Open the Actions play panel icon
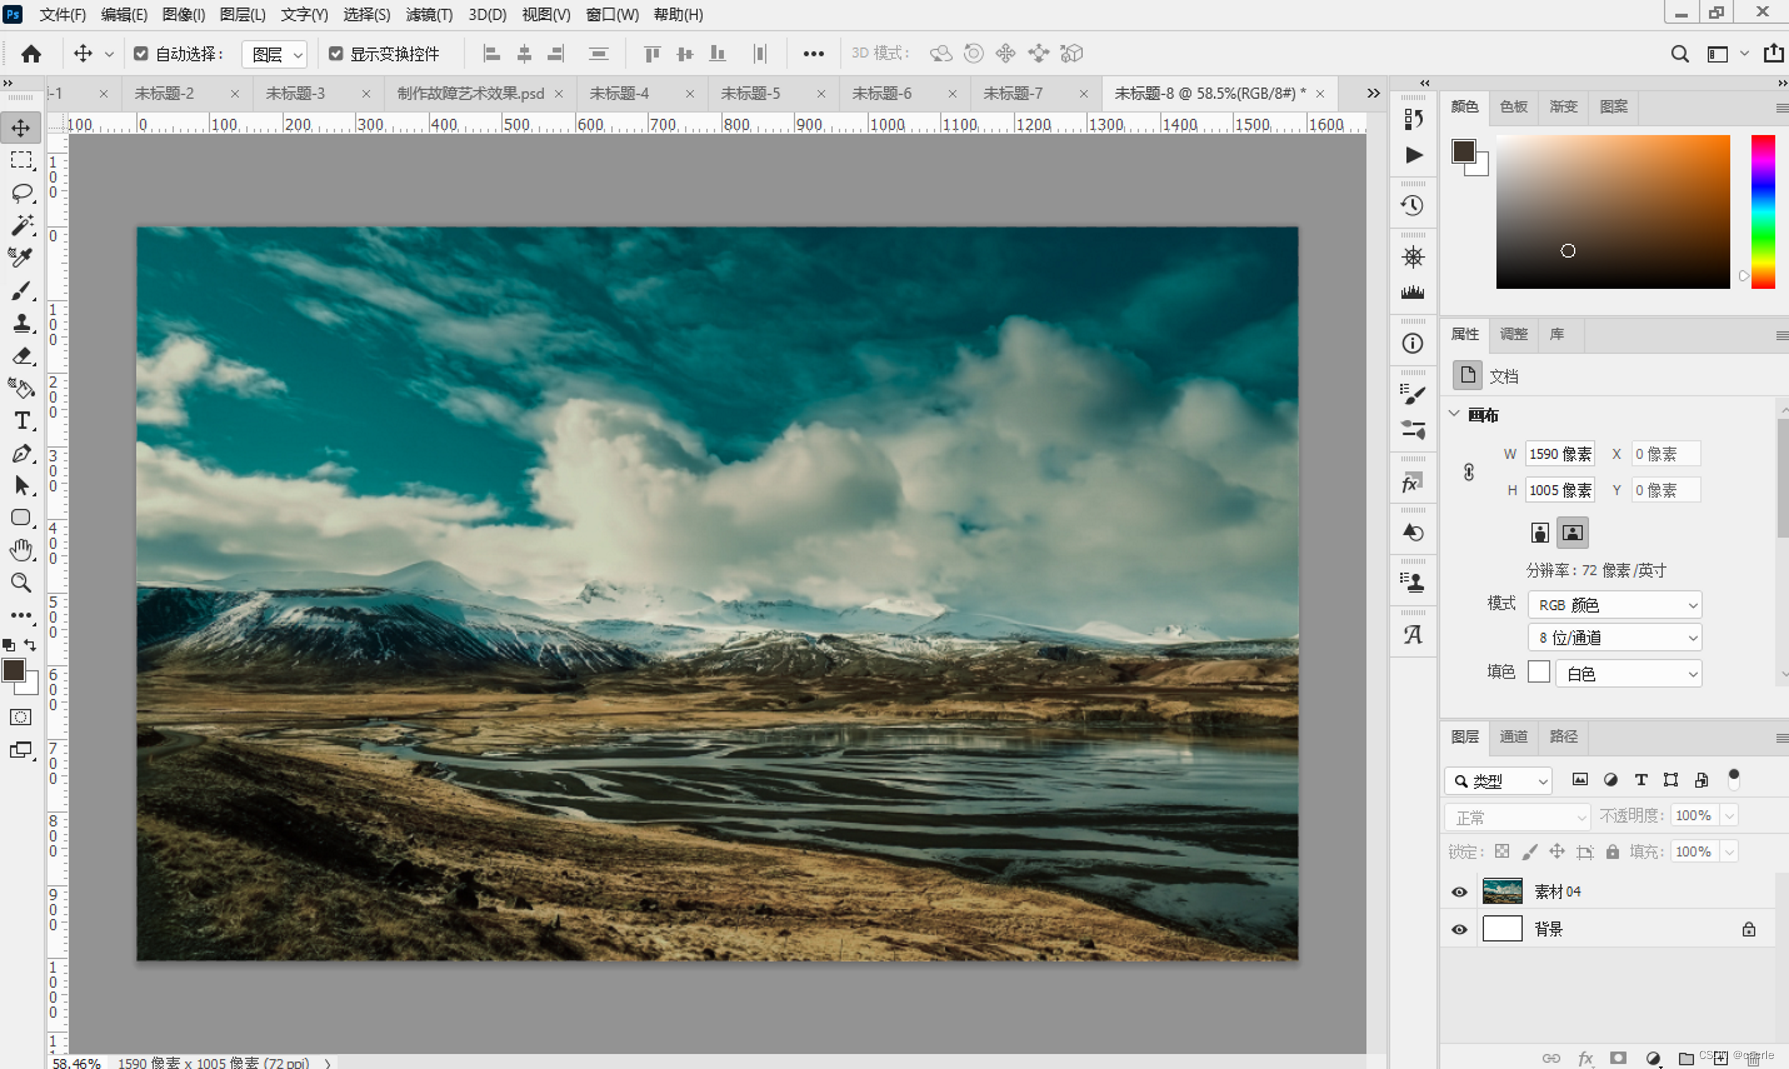Image resolution: width=1789 pixels, height=1069 pixels. point(1412,155)
